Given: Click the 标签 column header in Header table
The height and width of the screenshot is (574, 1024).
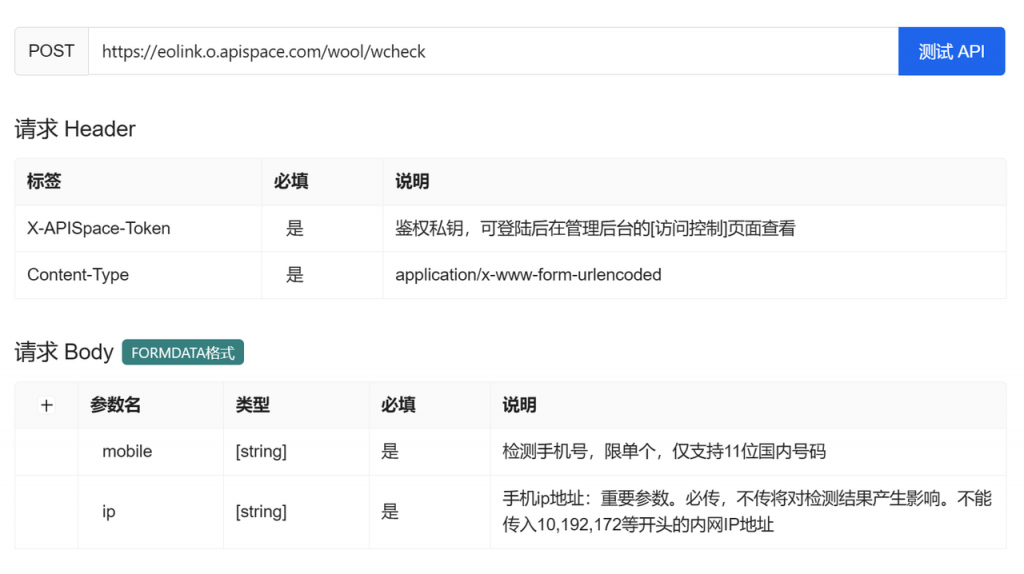Looking at the screenshot, I should coord(44,182).
